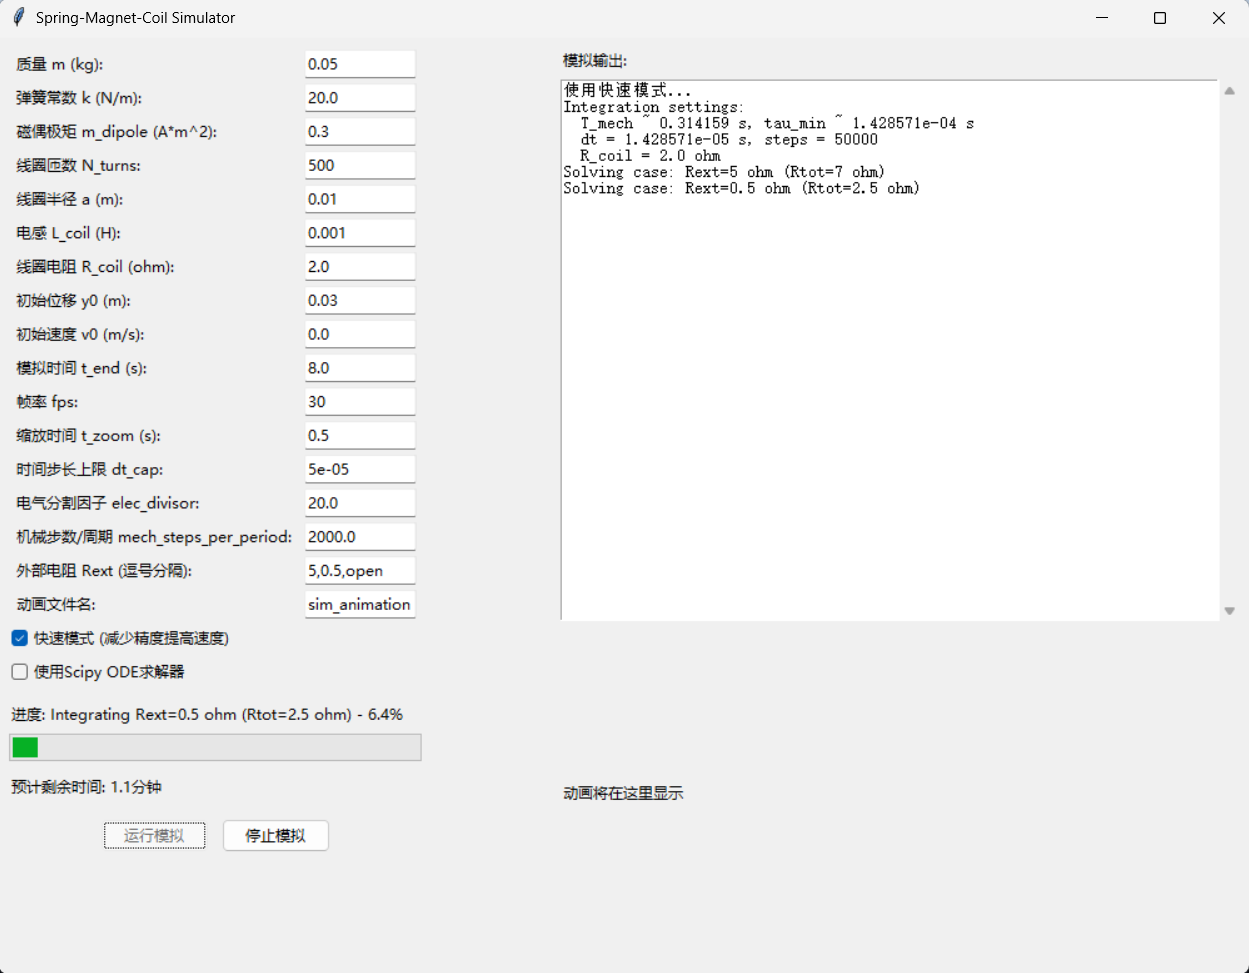Click the feather app icon in title bar
This screenshot has height=973, width=1249.
click(x=18, y=18)
